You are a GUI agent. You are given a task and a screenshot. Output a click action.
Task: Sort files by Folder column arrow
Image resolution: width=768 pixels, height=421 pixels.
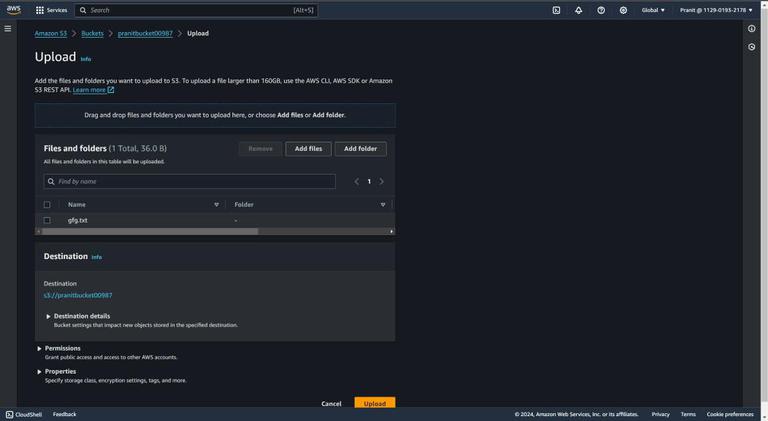(383, 205)
